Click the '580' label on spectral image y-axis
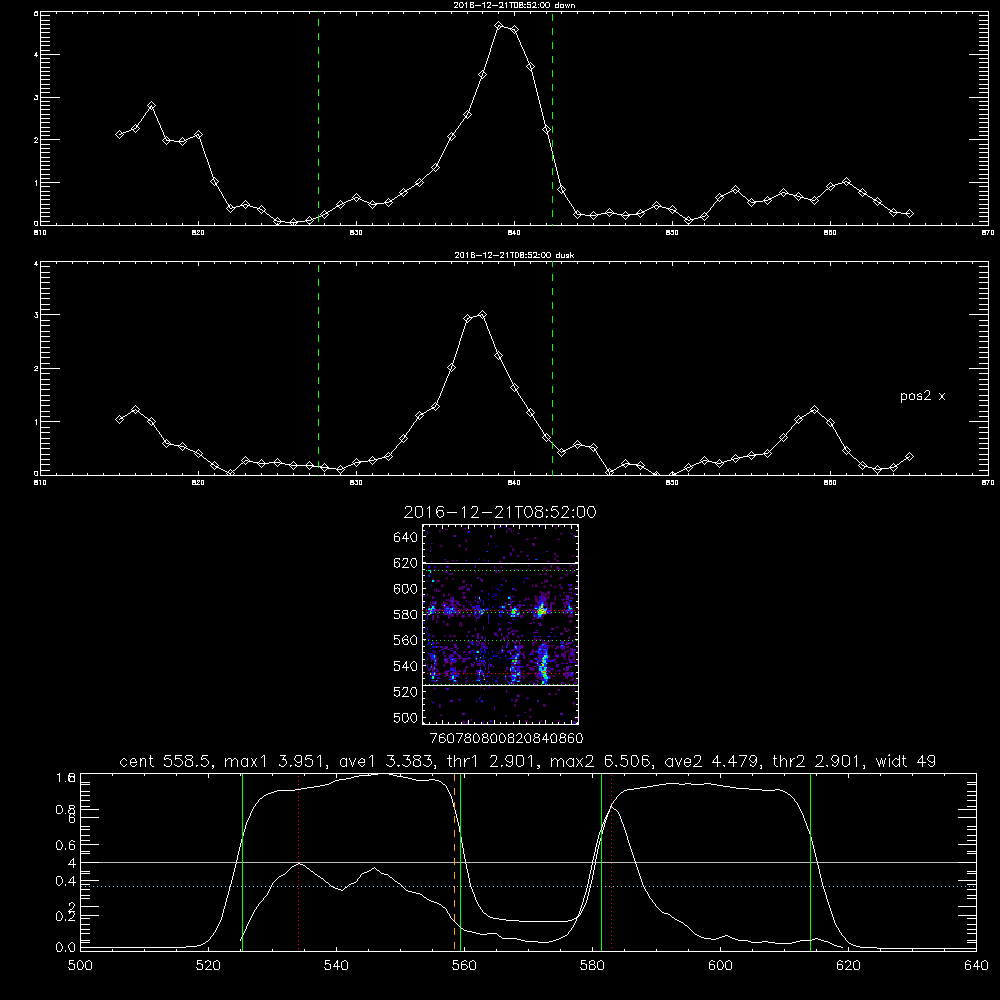 coord(406,615)
